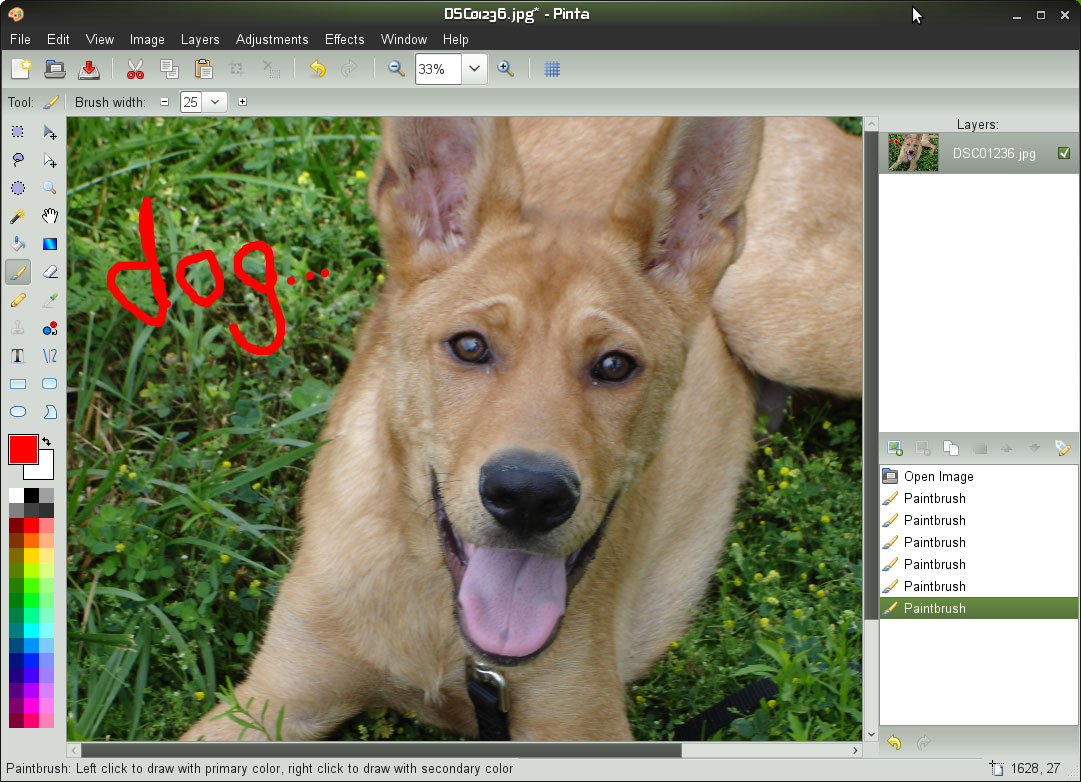1081x782 pixels.
Task: Toggle visibility of DSC01236.jpg layer
Action: point(1063,153)
